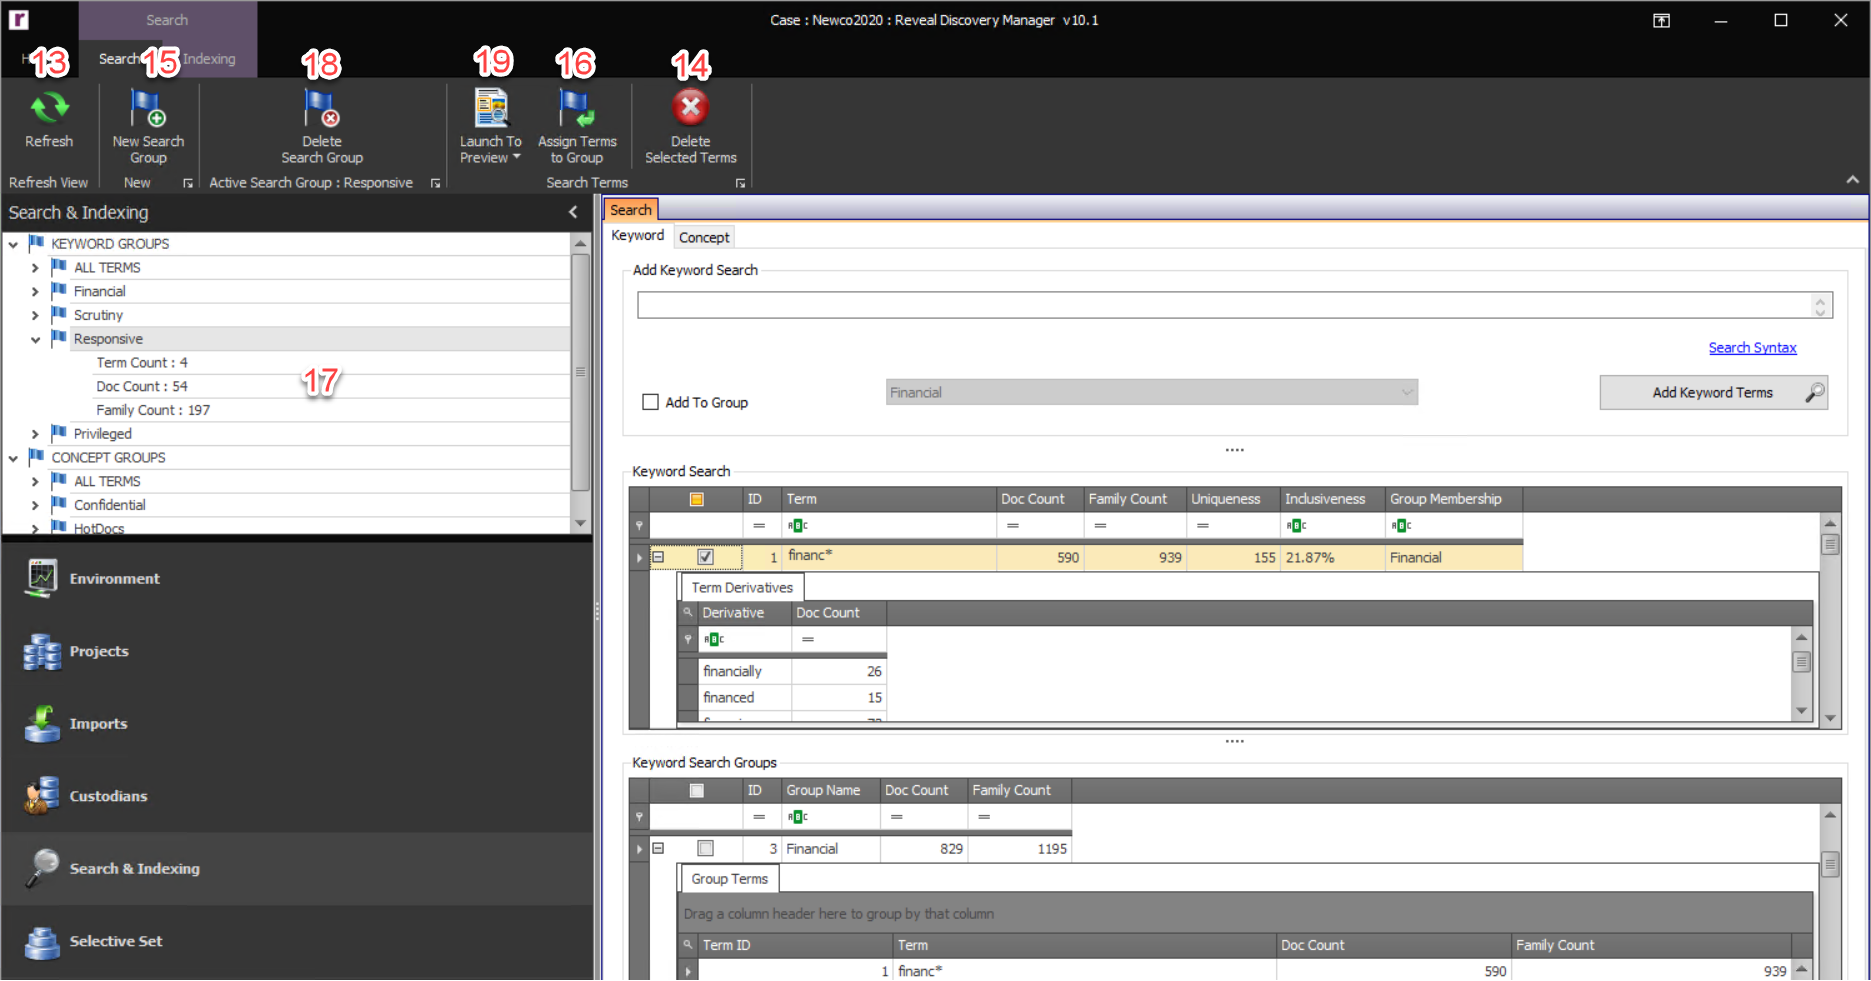Click Group Name filter operator icon
This screenshot has height=981, width=1871.
coord(798,817)
